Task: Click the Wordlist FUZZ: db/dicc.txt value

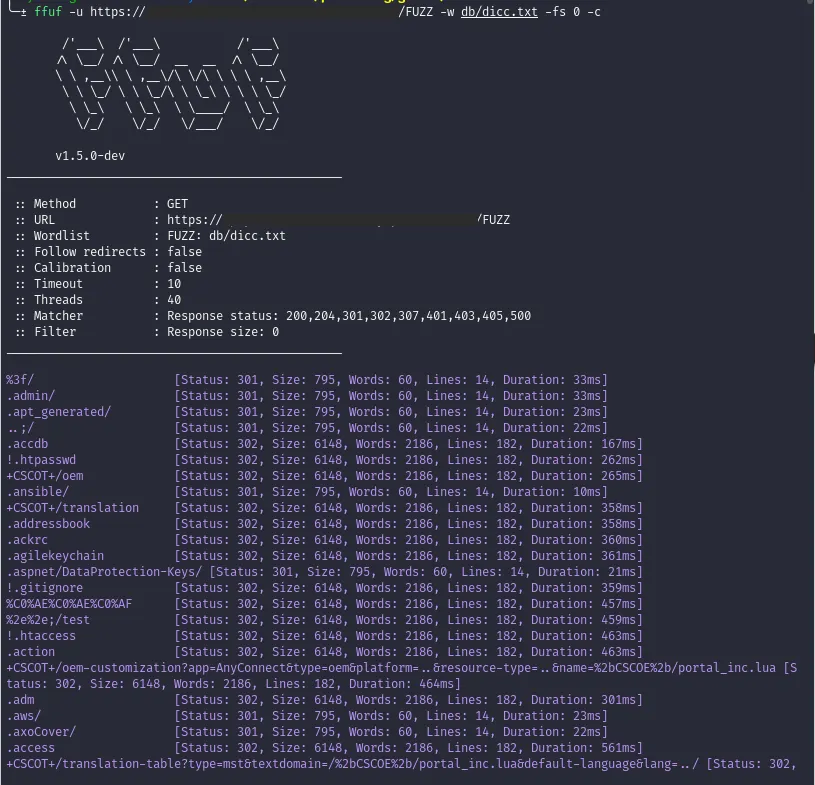Action: coord(226,236)
